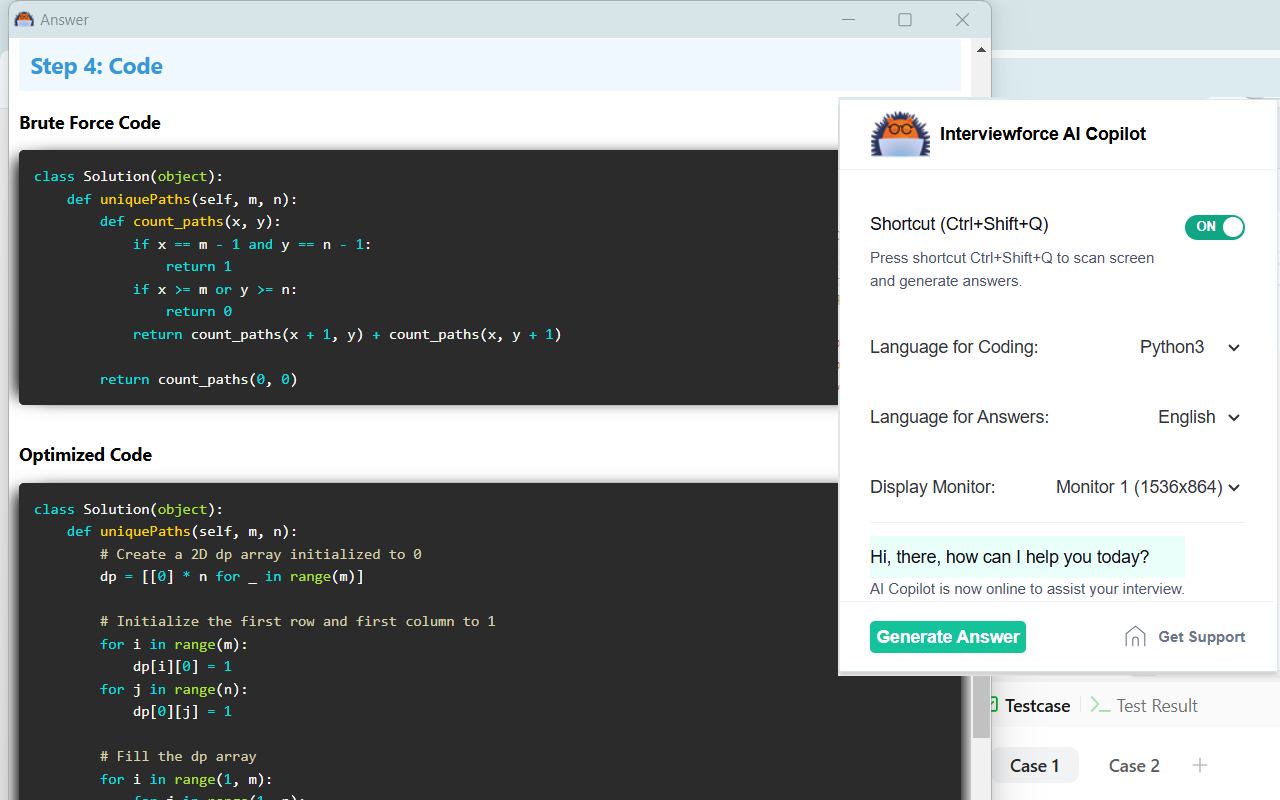Expand the Language for Answers English dropdown
The width and height of the screenshot is (1280, 800).
[x=1198, y=417]
